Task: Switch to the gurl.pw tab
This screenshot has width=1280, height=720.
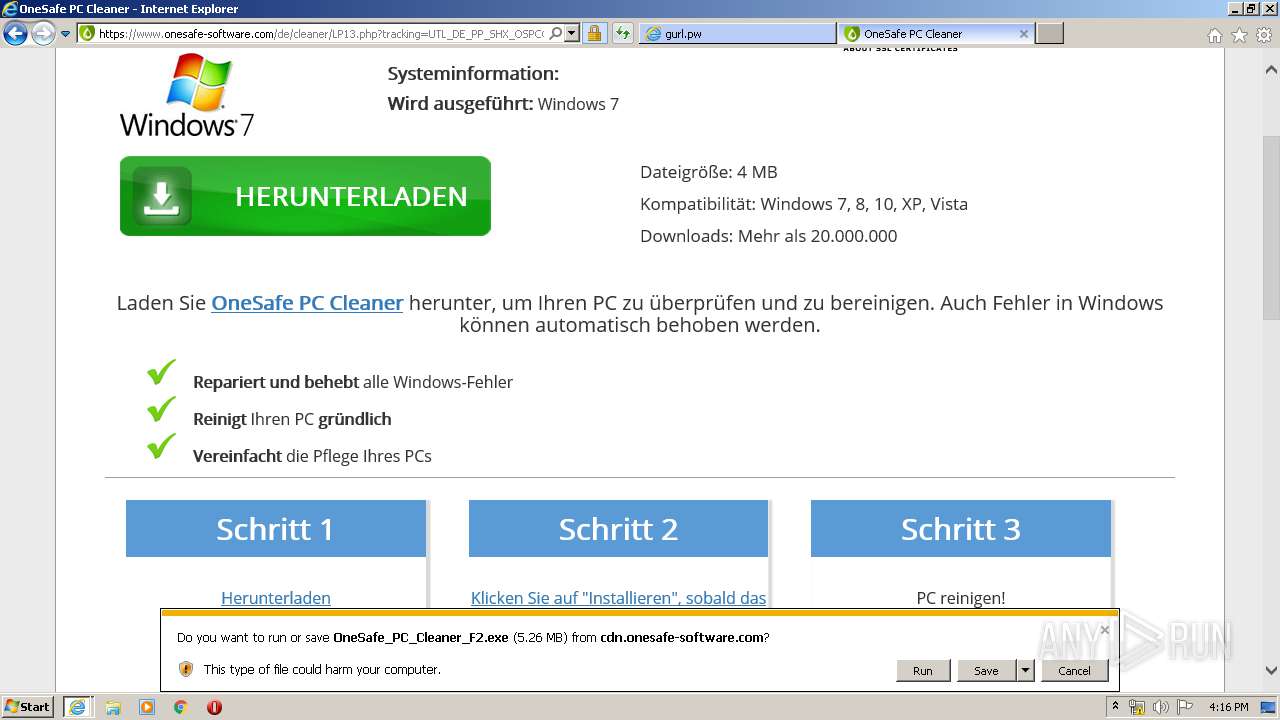Action: point(737,33)
